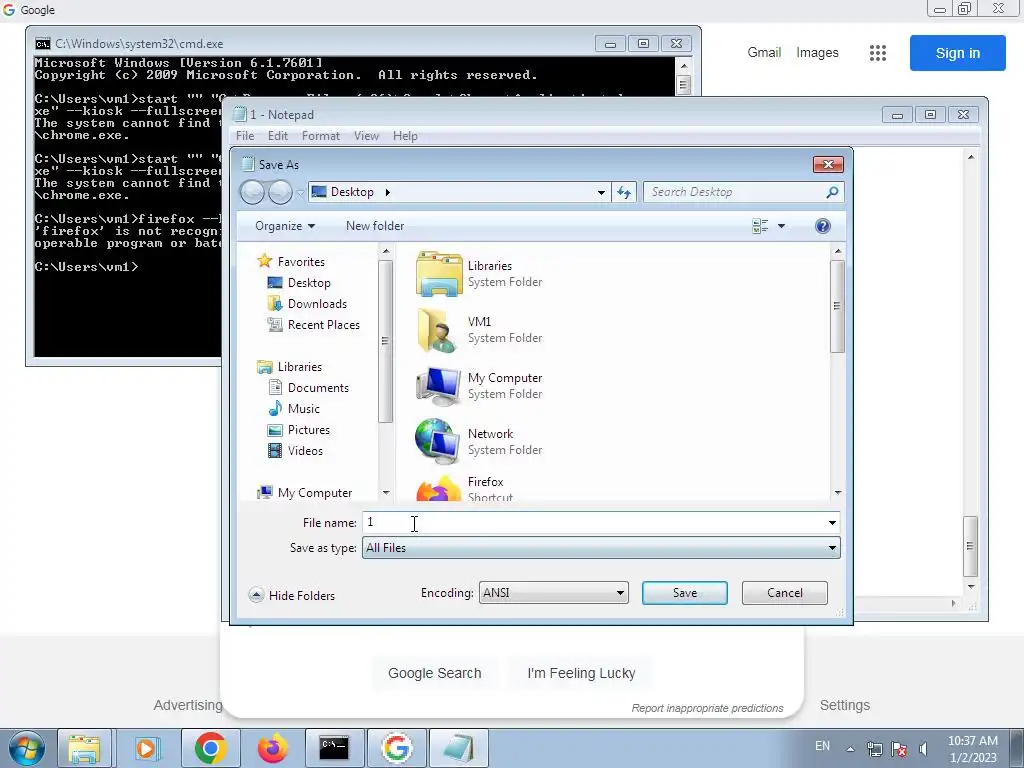The image size is (1024, 768).
Task: Click I'm Feeling Lucky button
Action: coord(581,673)
